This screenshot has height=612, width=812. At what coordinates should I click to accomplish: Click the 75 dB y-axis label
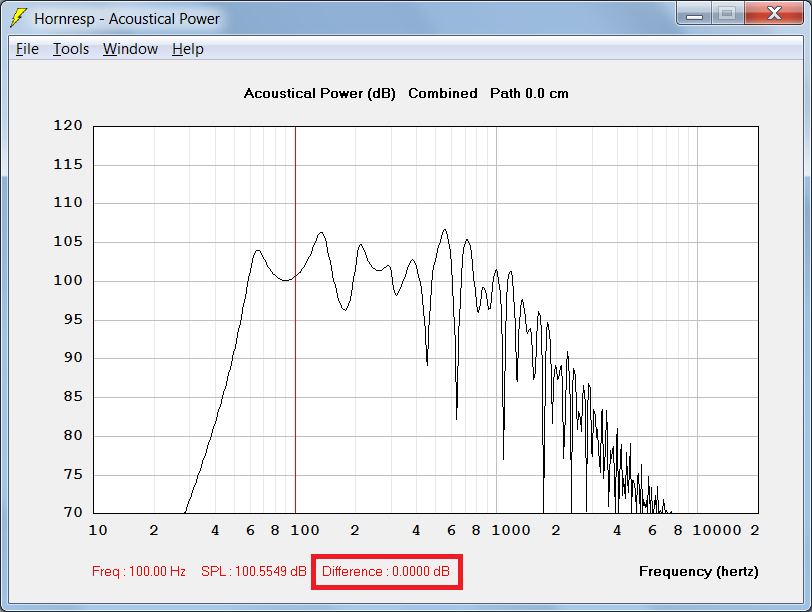tap(73, 474)
